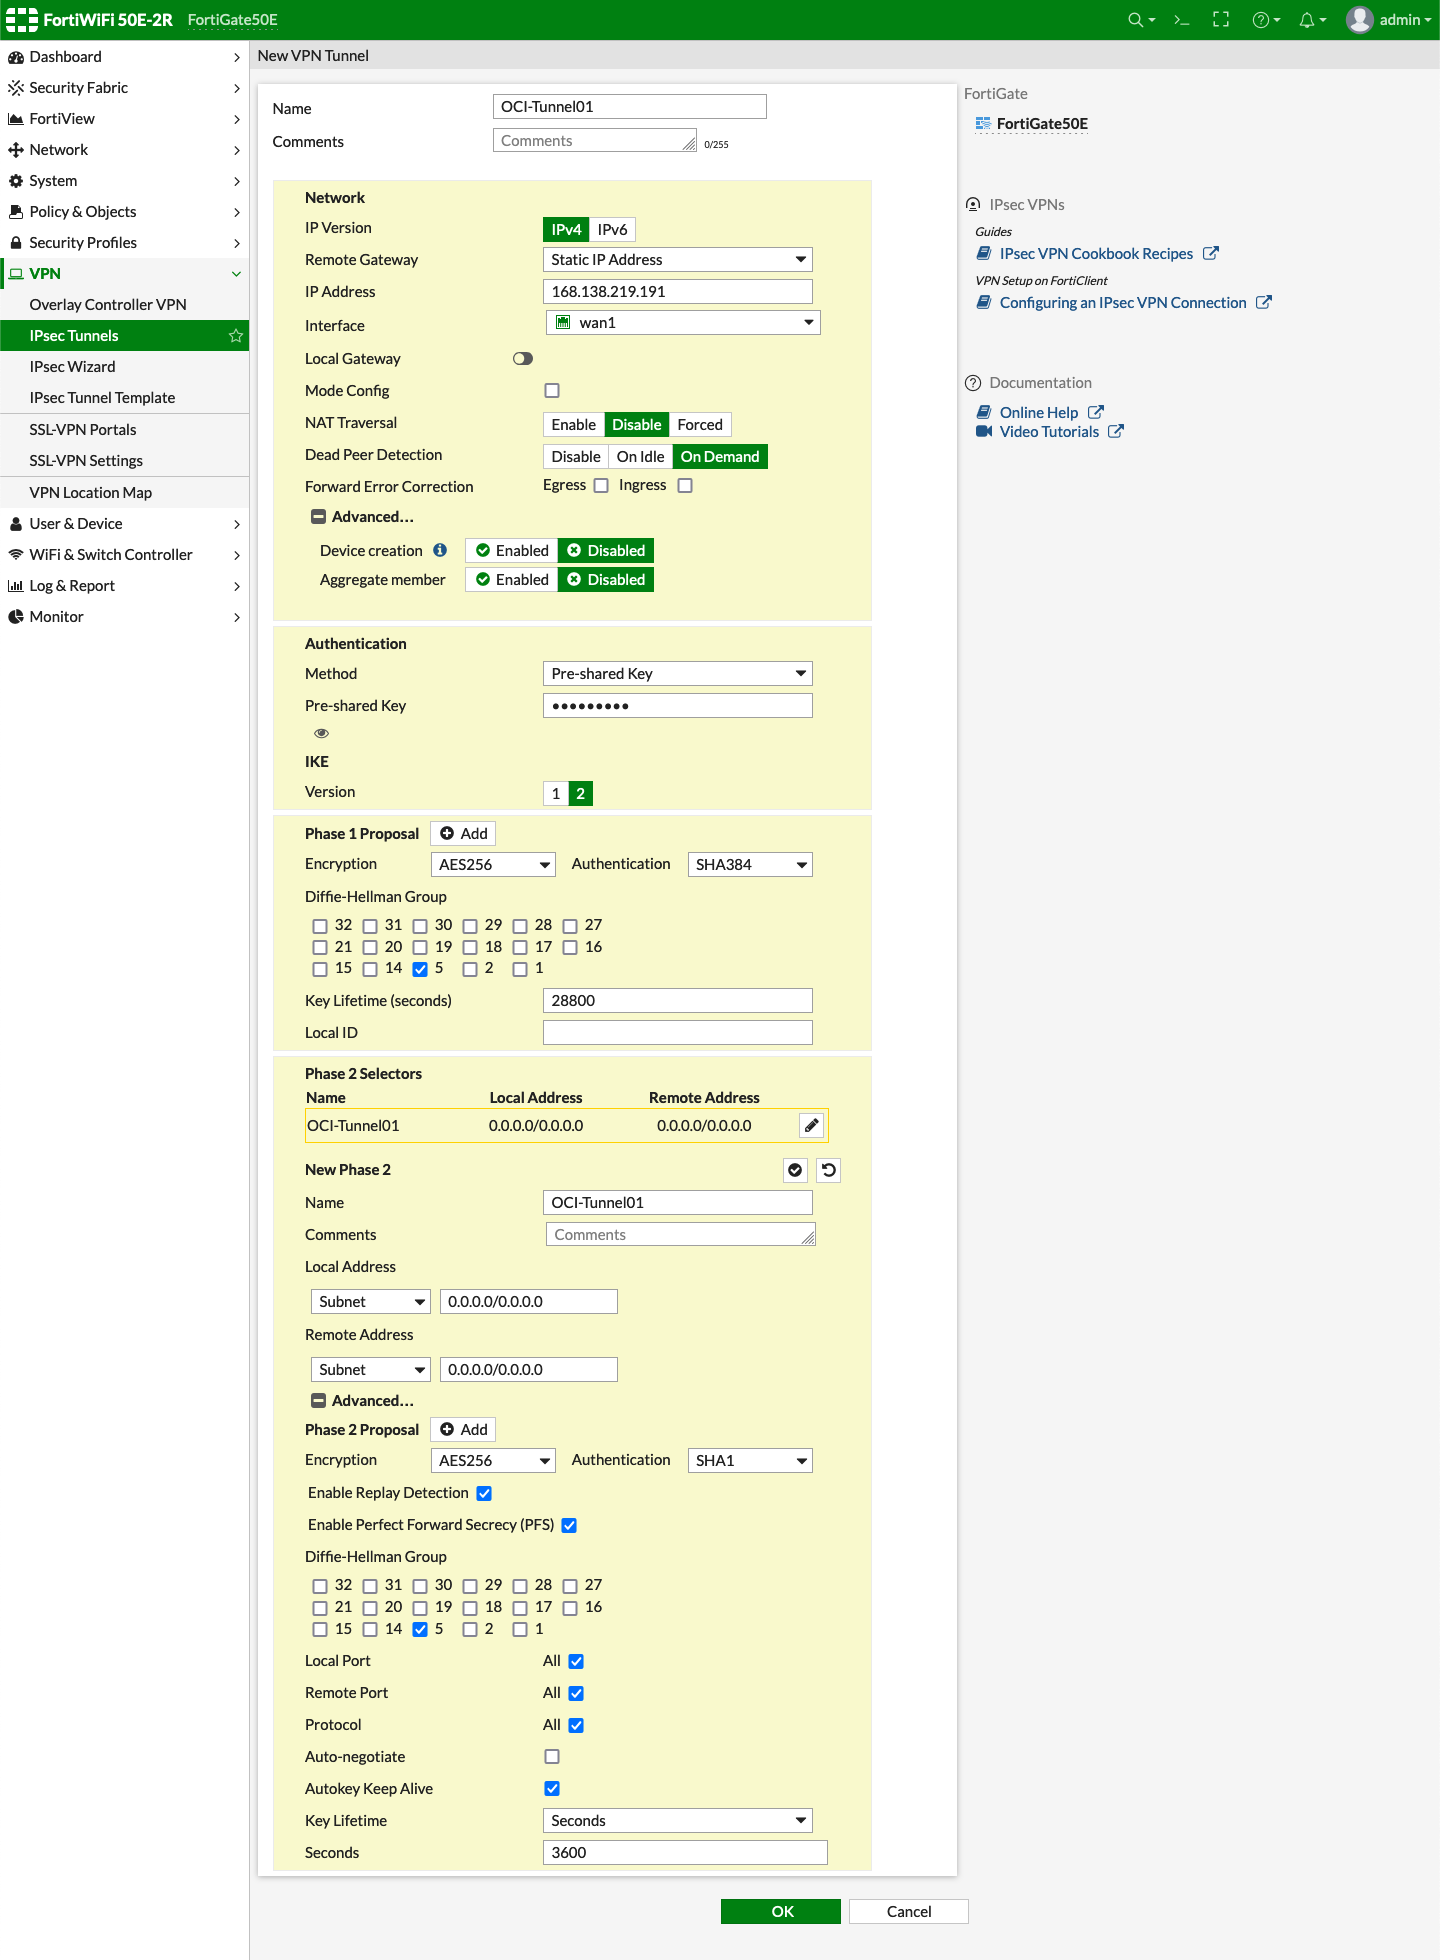Click the admin user avatar
The width and height of the screenshot is (1440, 1960).
[1359, 20]
